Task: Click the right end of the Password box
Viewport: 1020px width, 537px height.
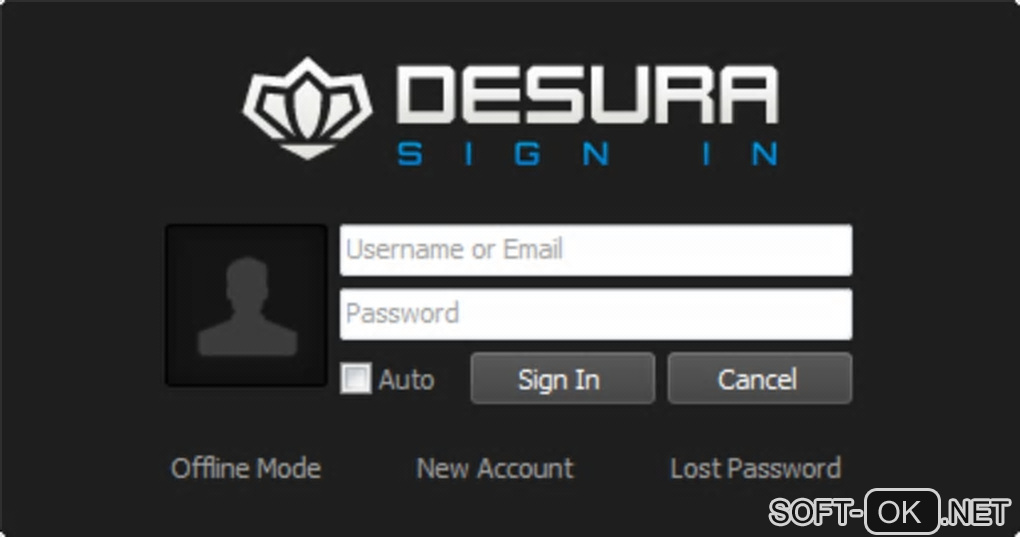Action: [839, 314]
